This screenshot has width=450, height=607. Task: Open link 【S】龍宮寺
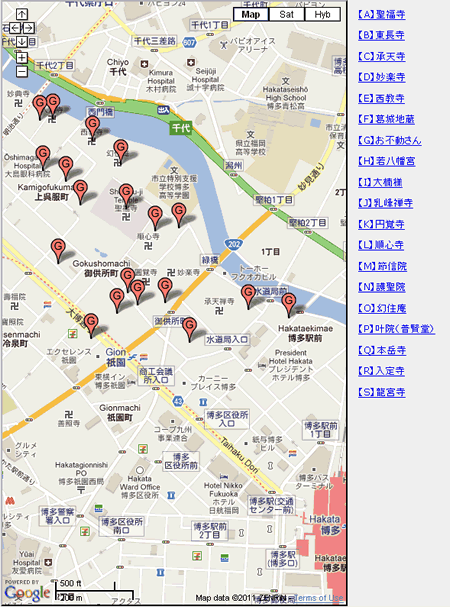coord(381,392)
